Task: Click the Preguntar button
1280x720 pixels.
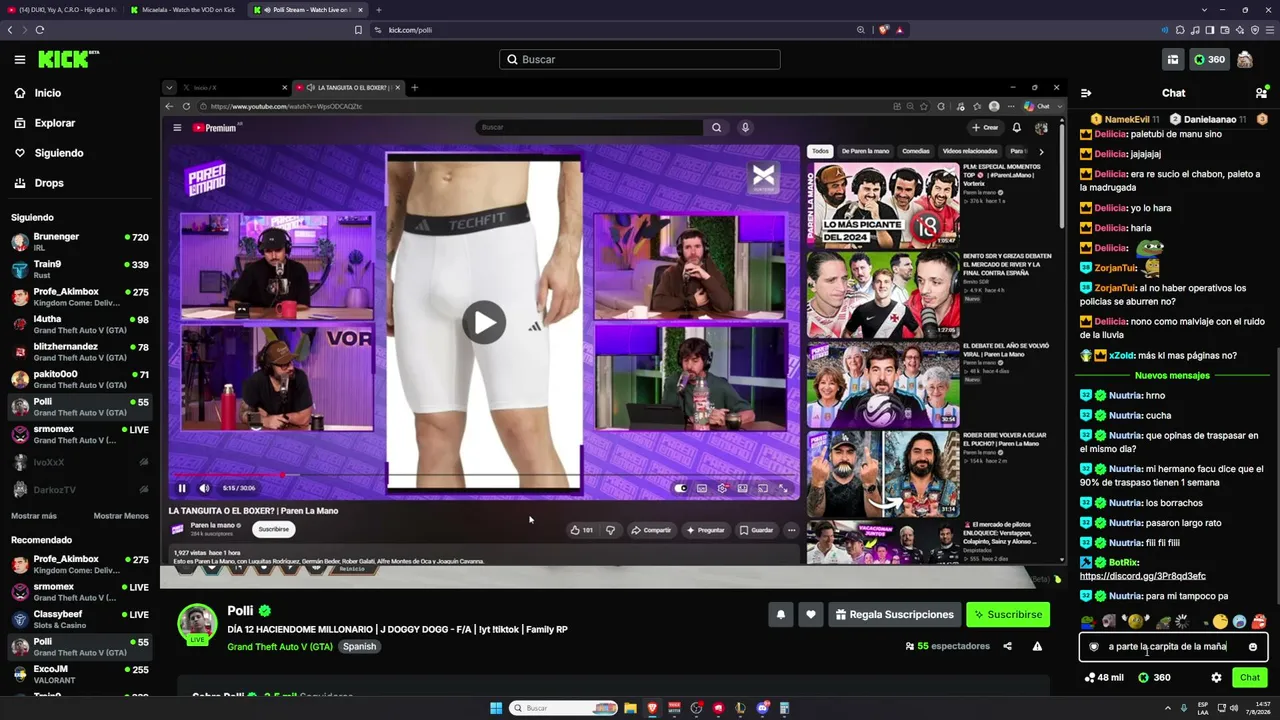Action: (705, 530)
